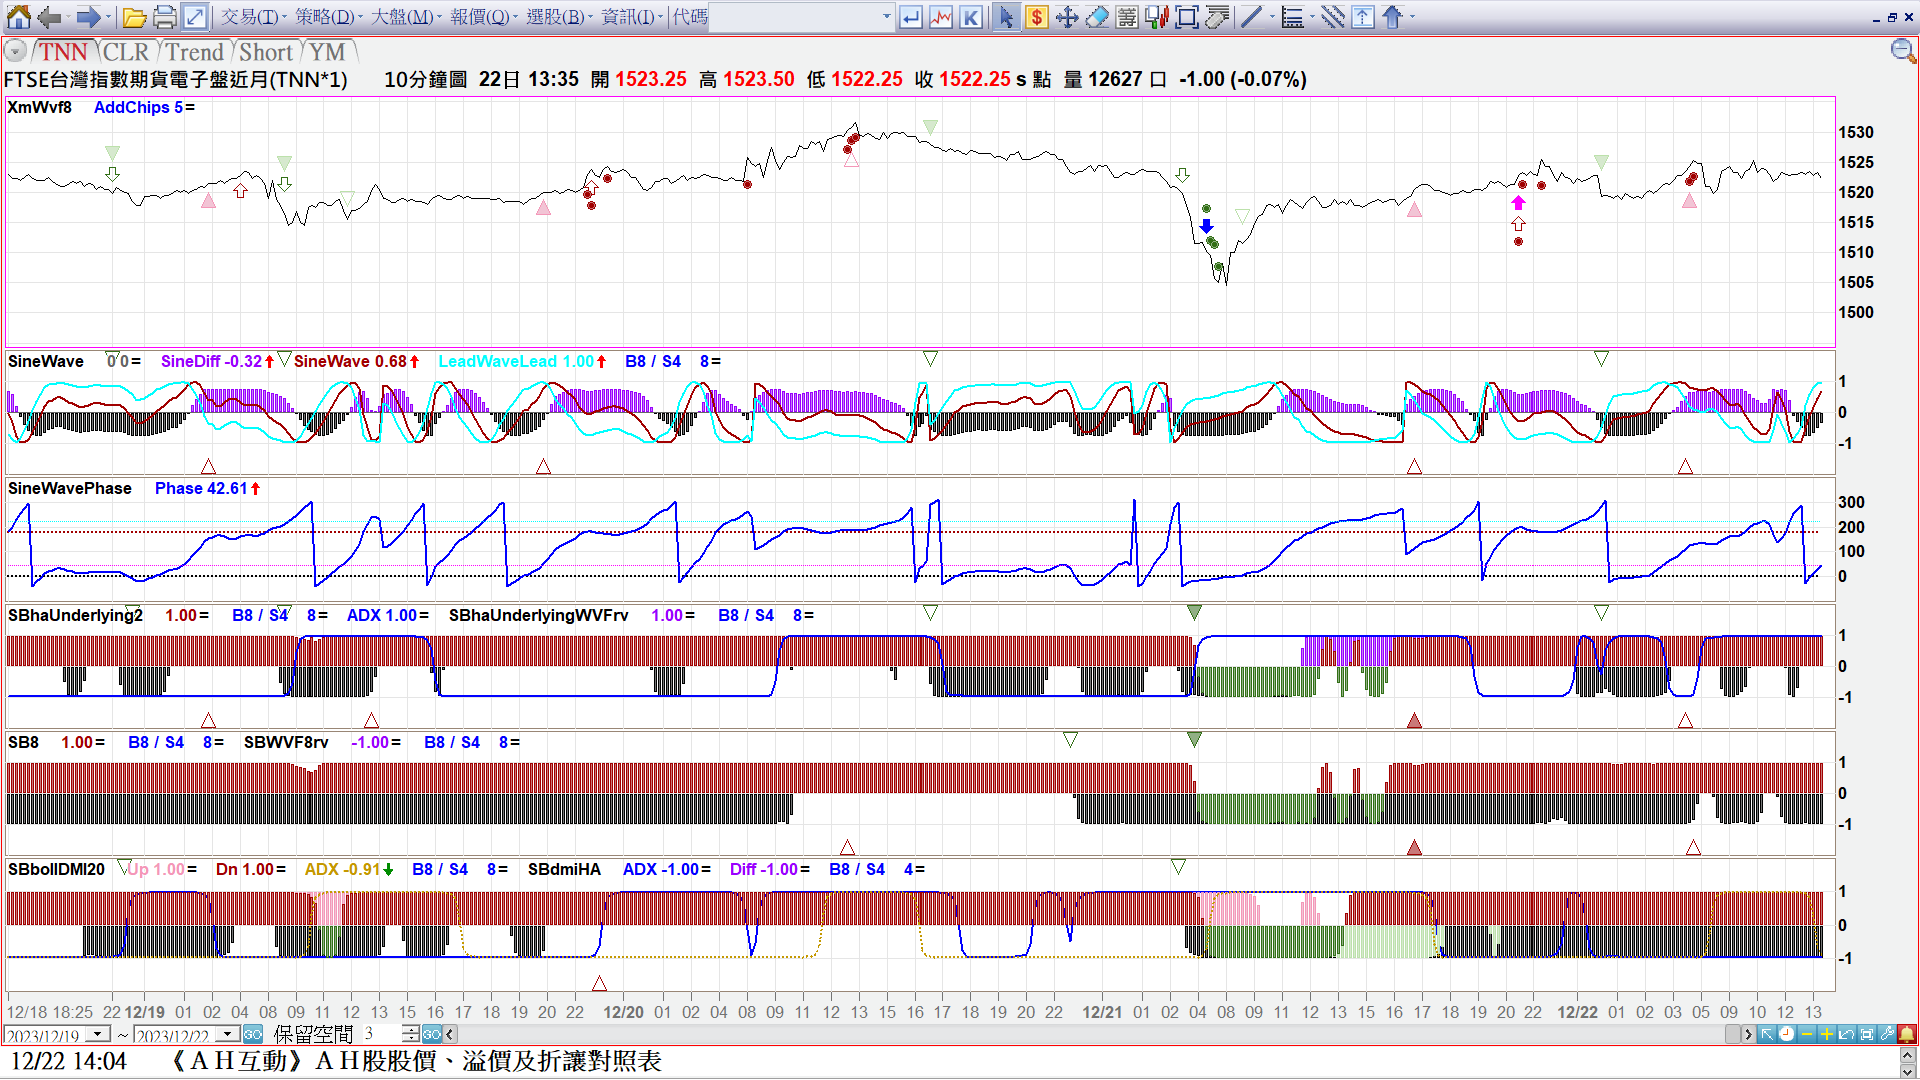Open the start date 2023/12/19 dropdown
1920x1080 pixels.
[x=98, y=1034]
